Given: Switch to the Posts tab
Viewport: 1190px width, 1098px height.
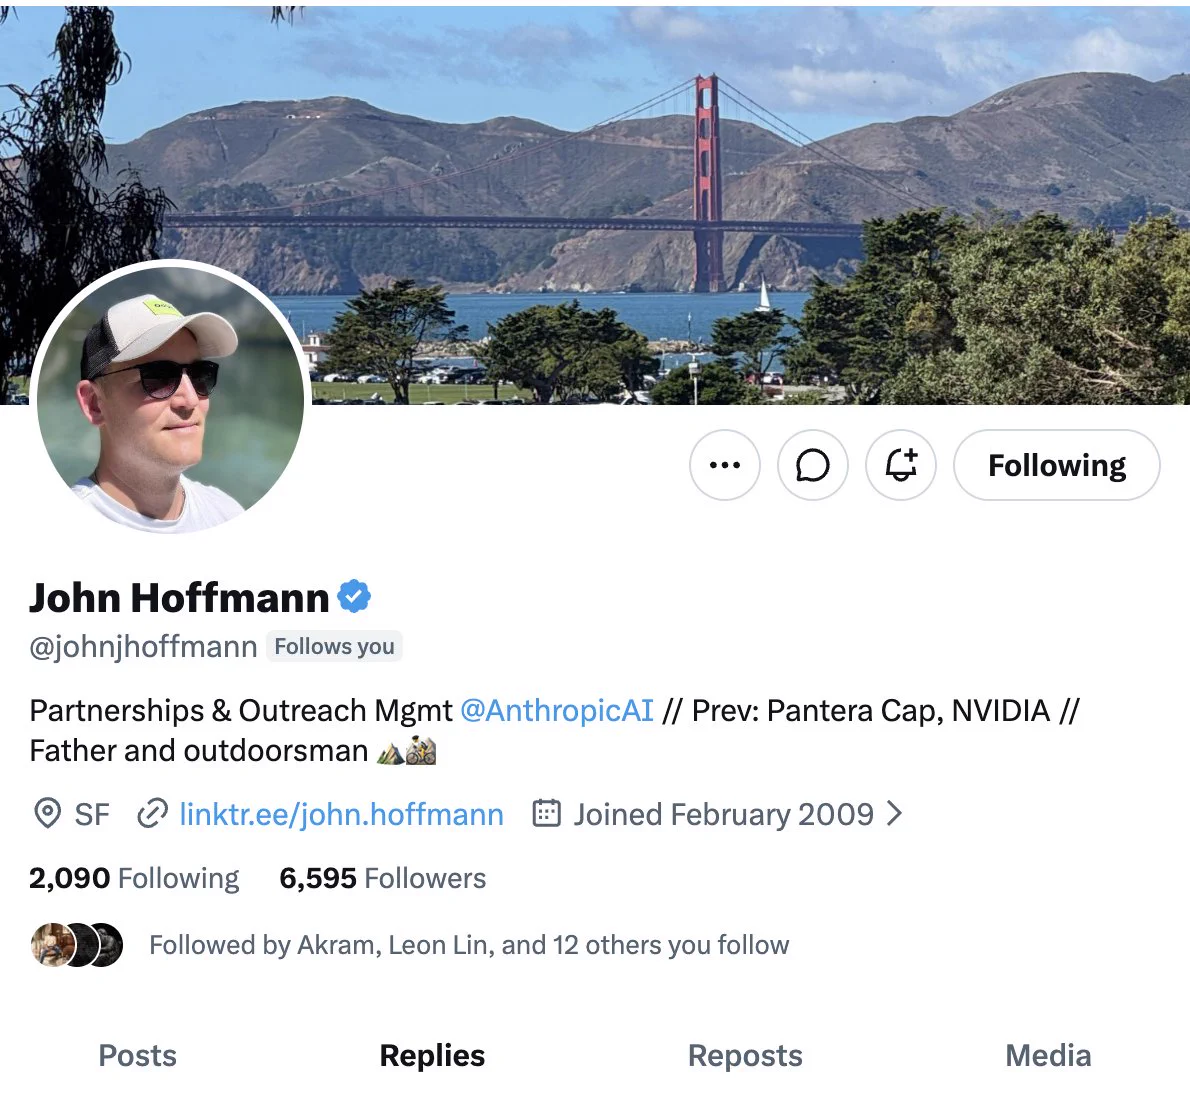Looking at the screenshot, I should (x=137, y=1056).
